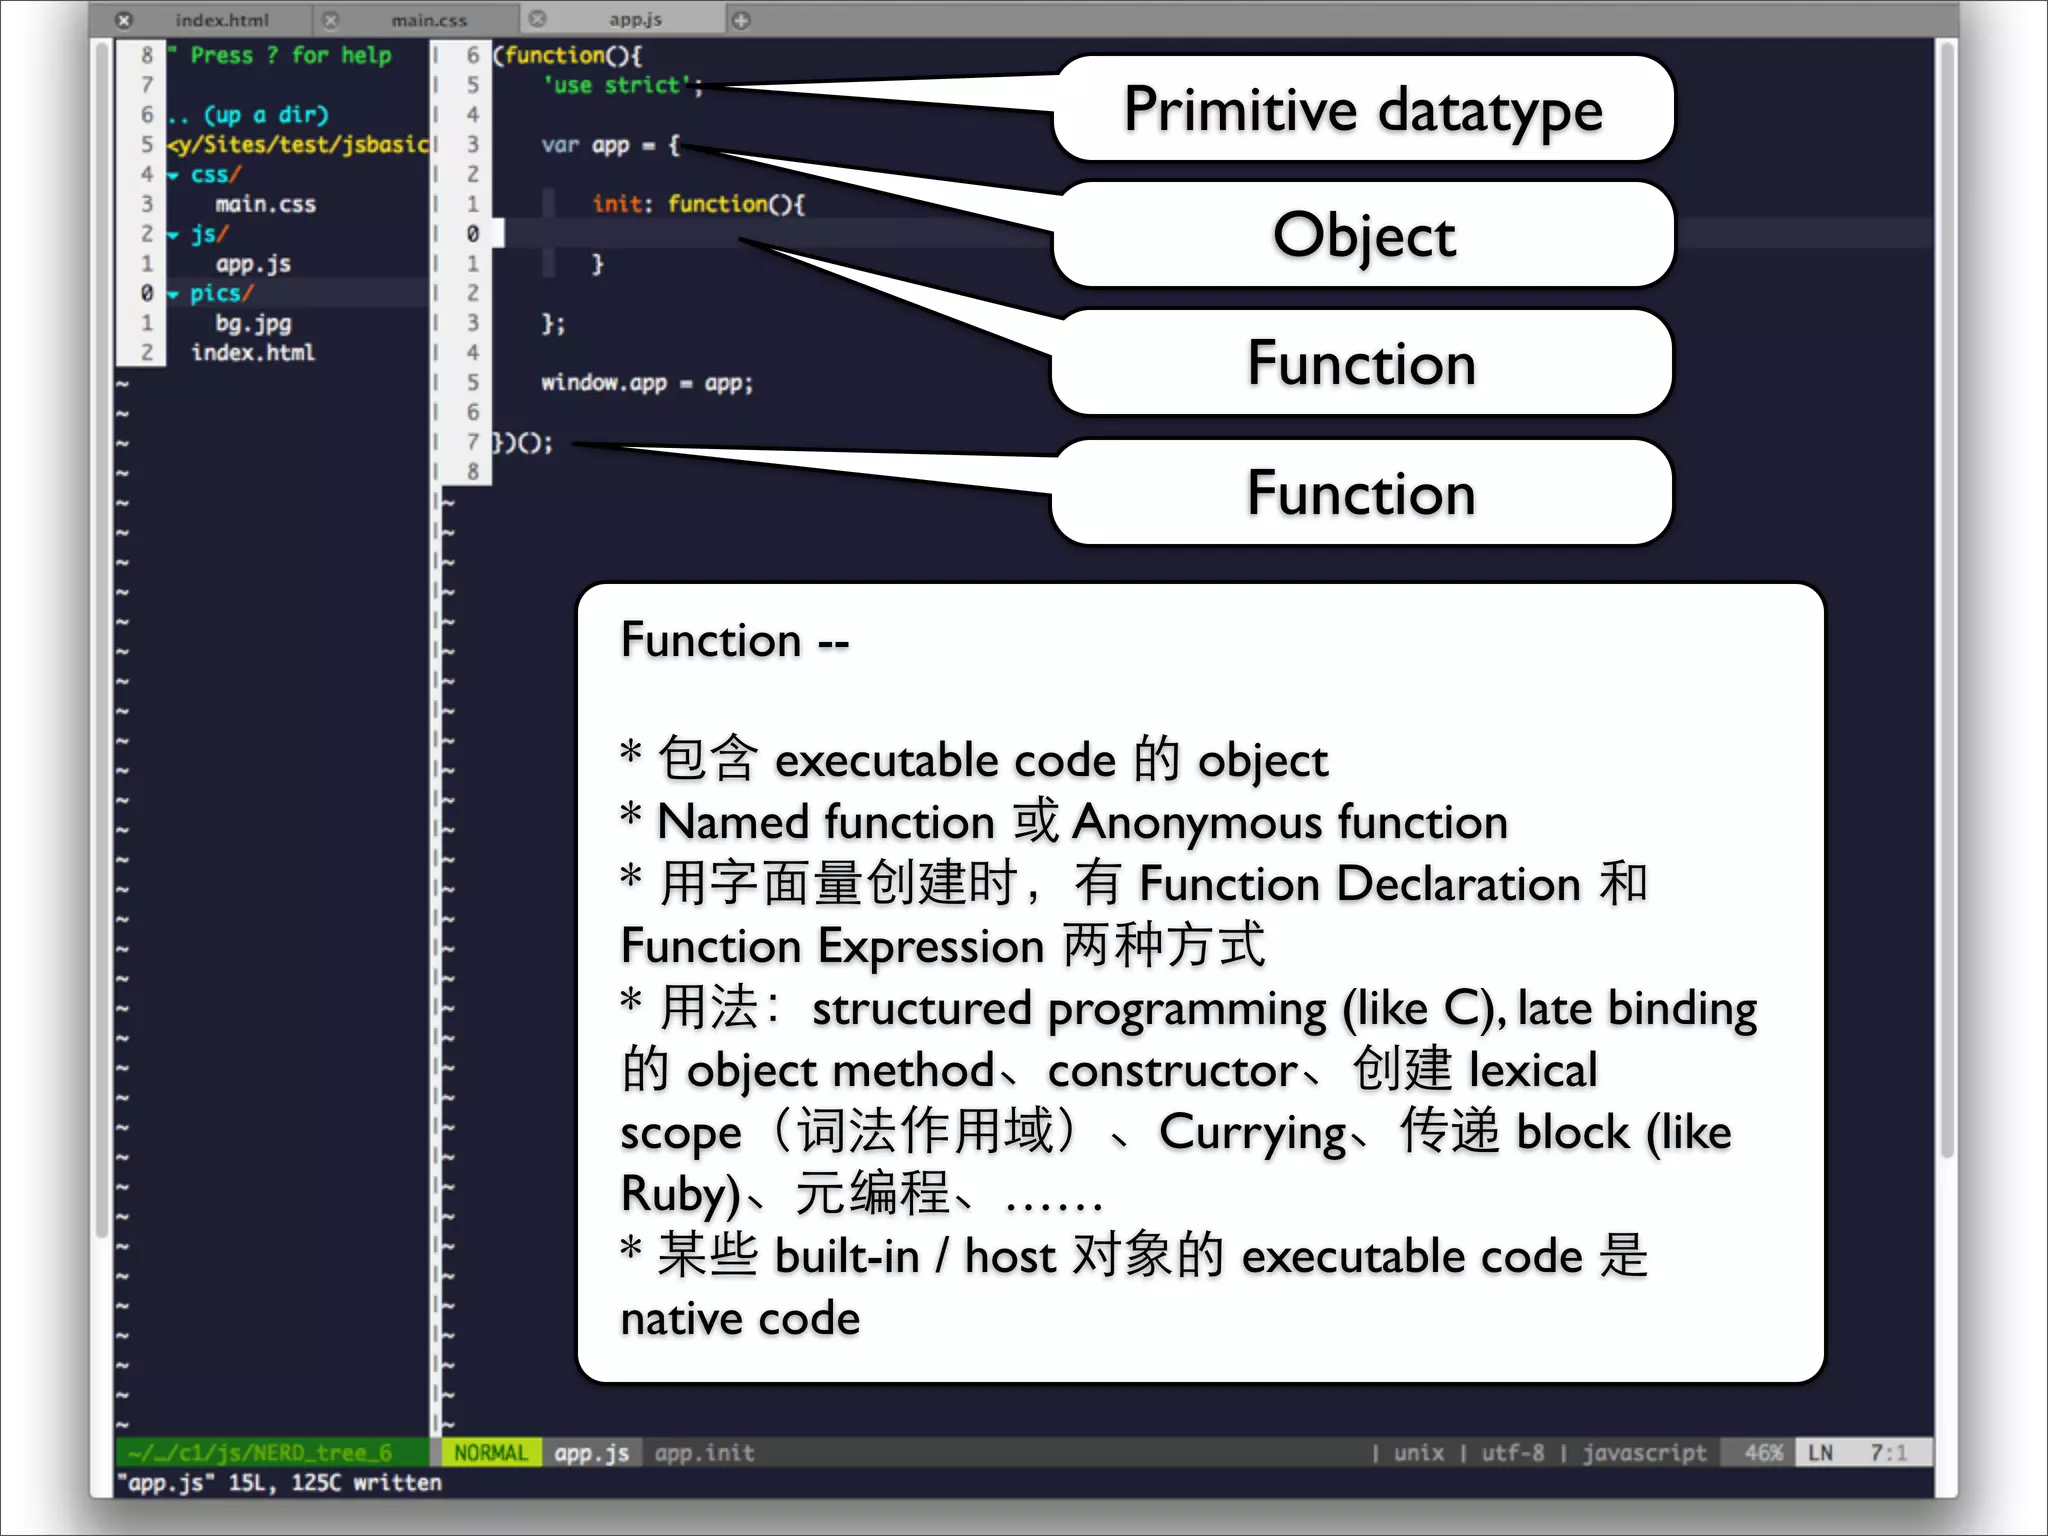Viewport: 2048px width, 1536px height.
Task: Click the left window vertical scrollbar
Action: click(101, 640)
